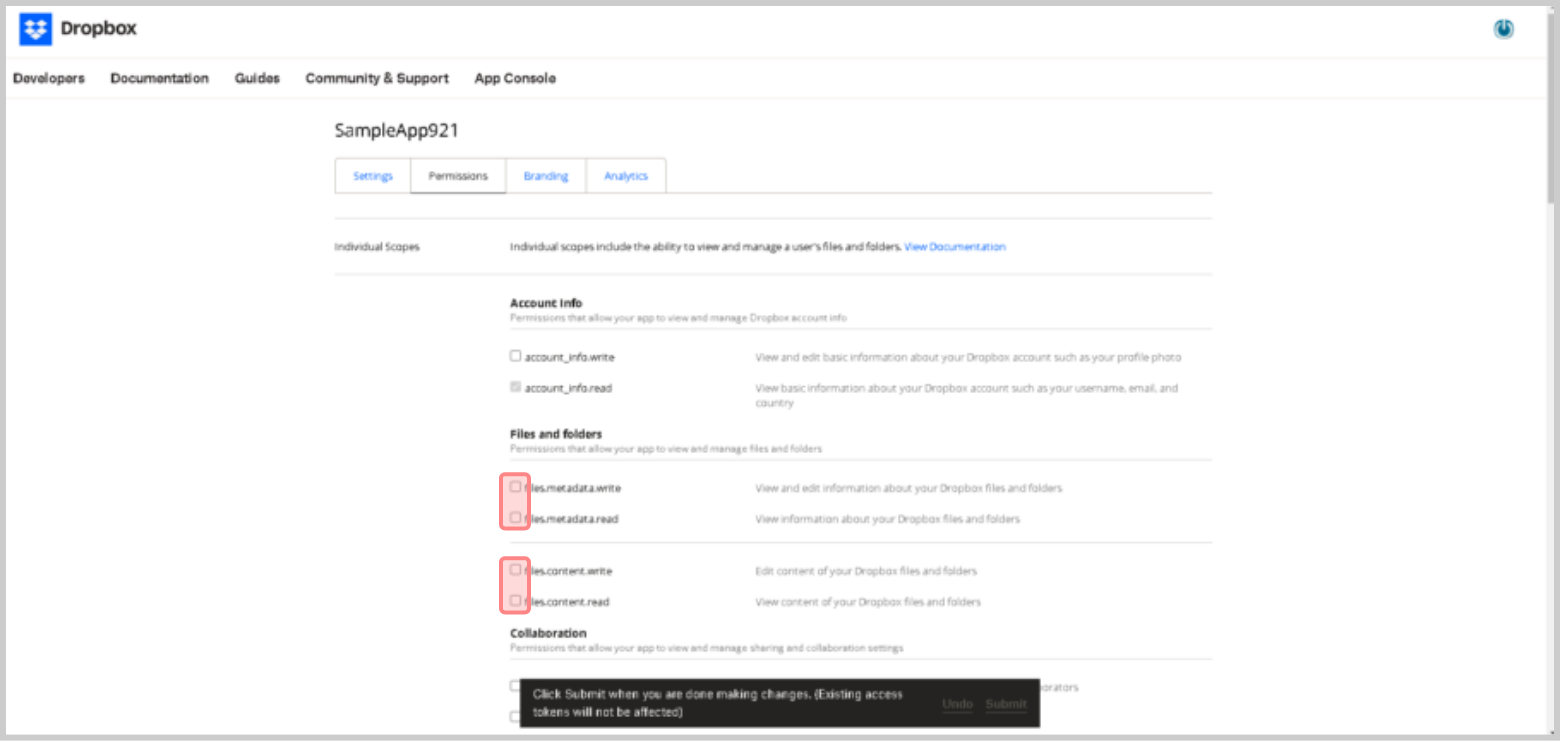
Task: Select the Permissions tab
Action: tap(458, 176)
